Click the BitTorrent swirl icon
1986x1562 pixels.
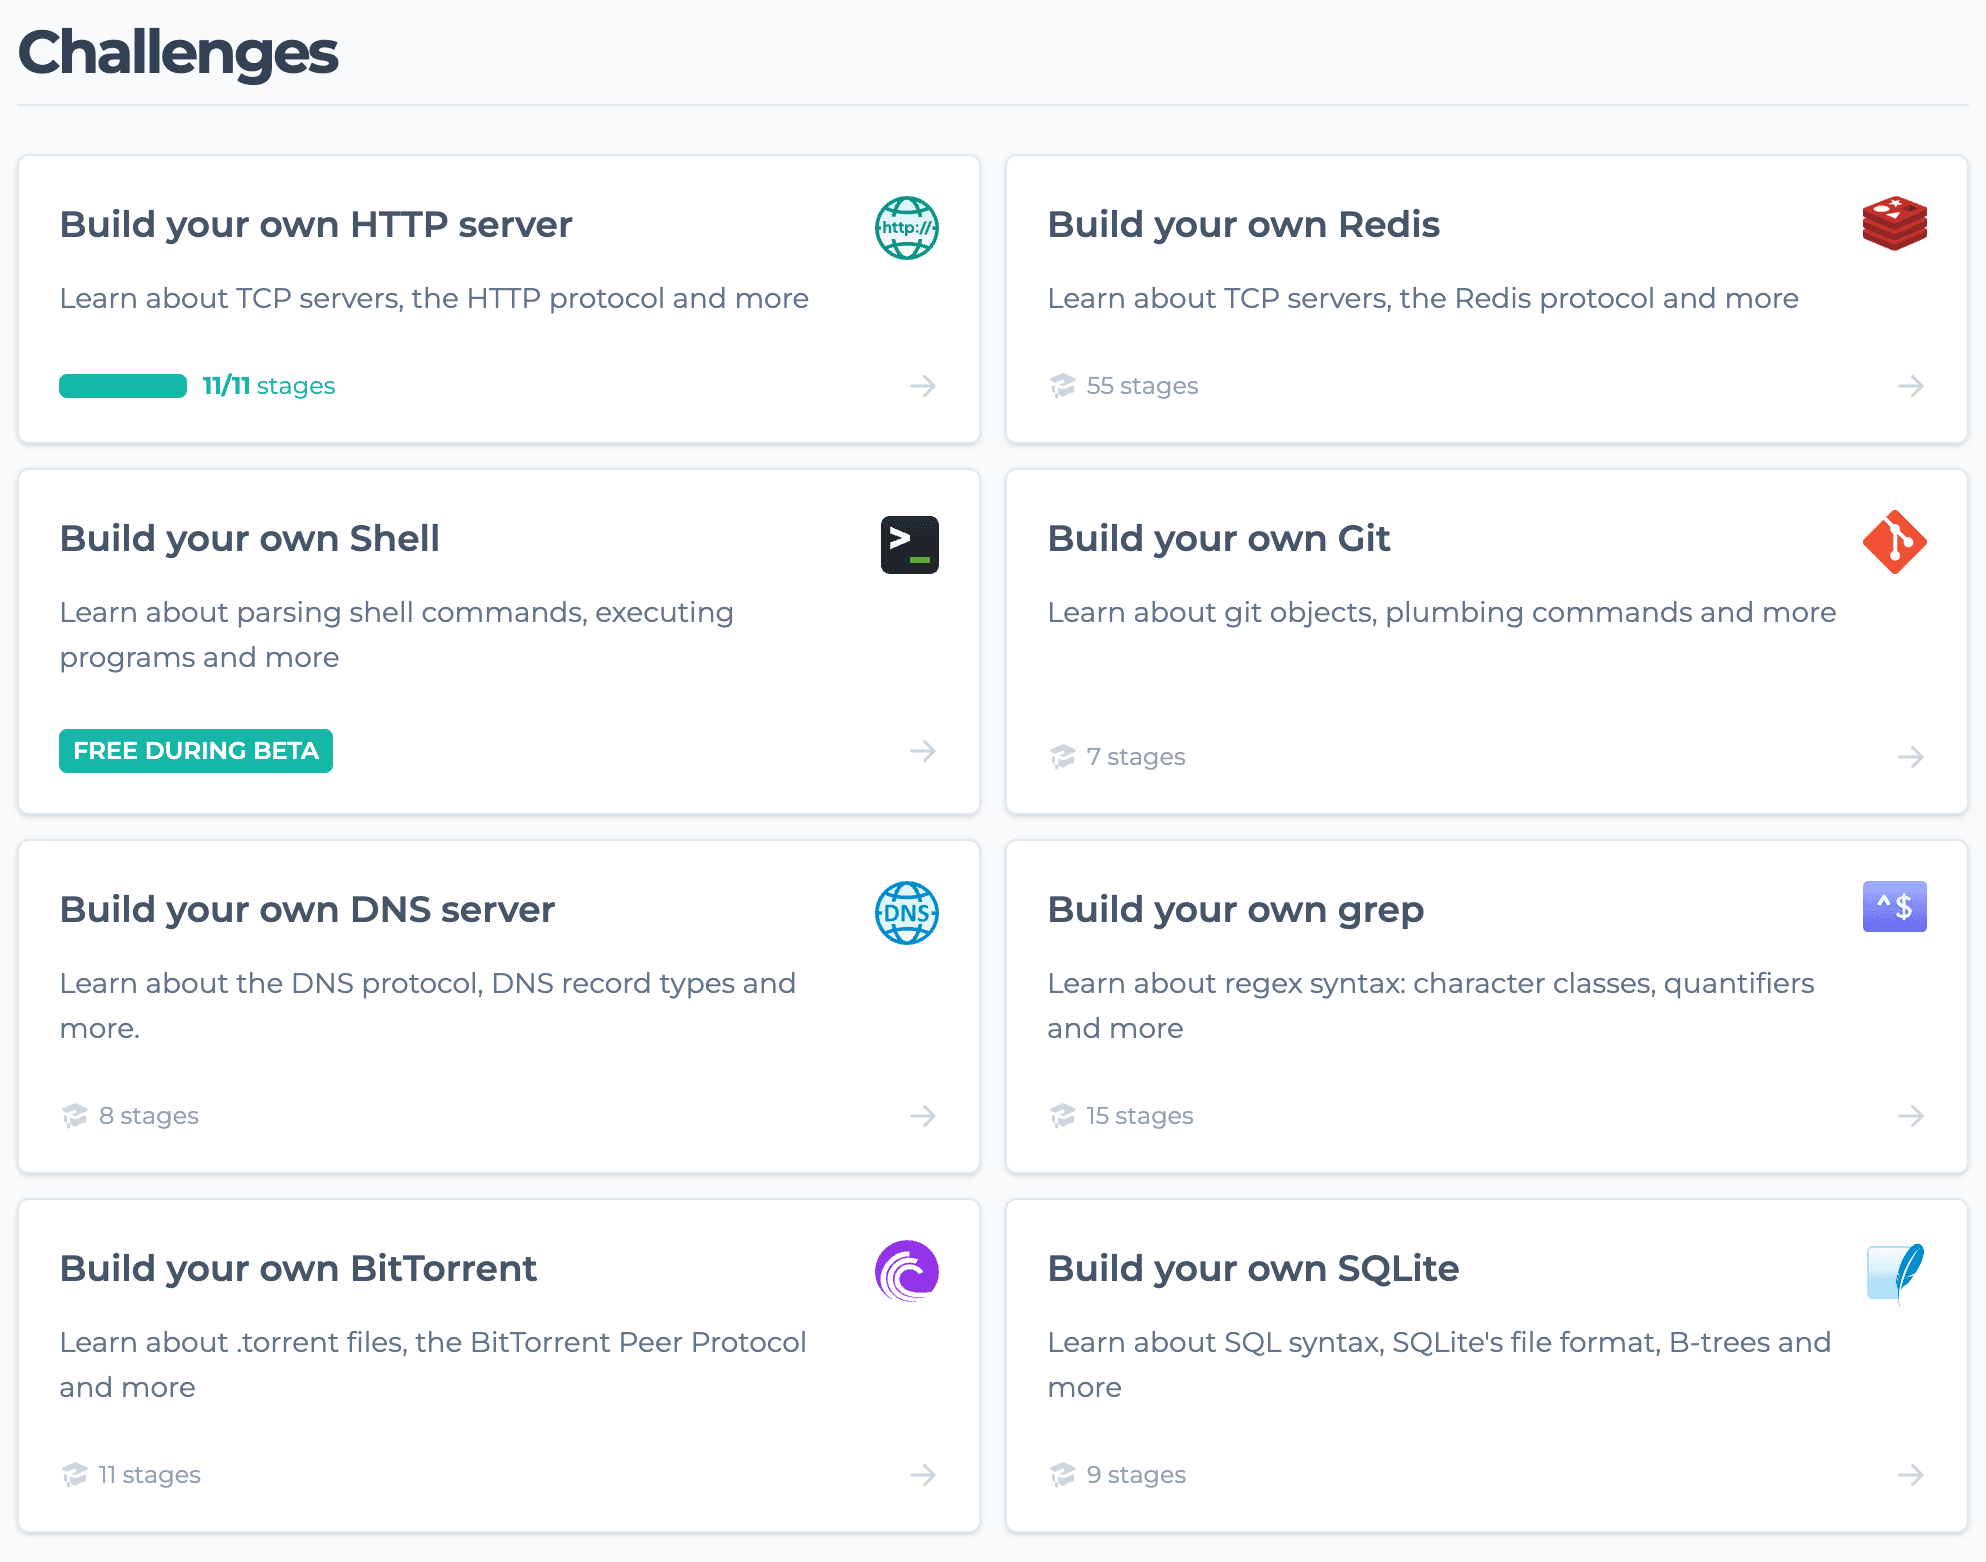(x=908, y=1270)
